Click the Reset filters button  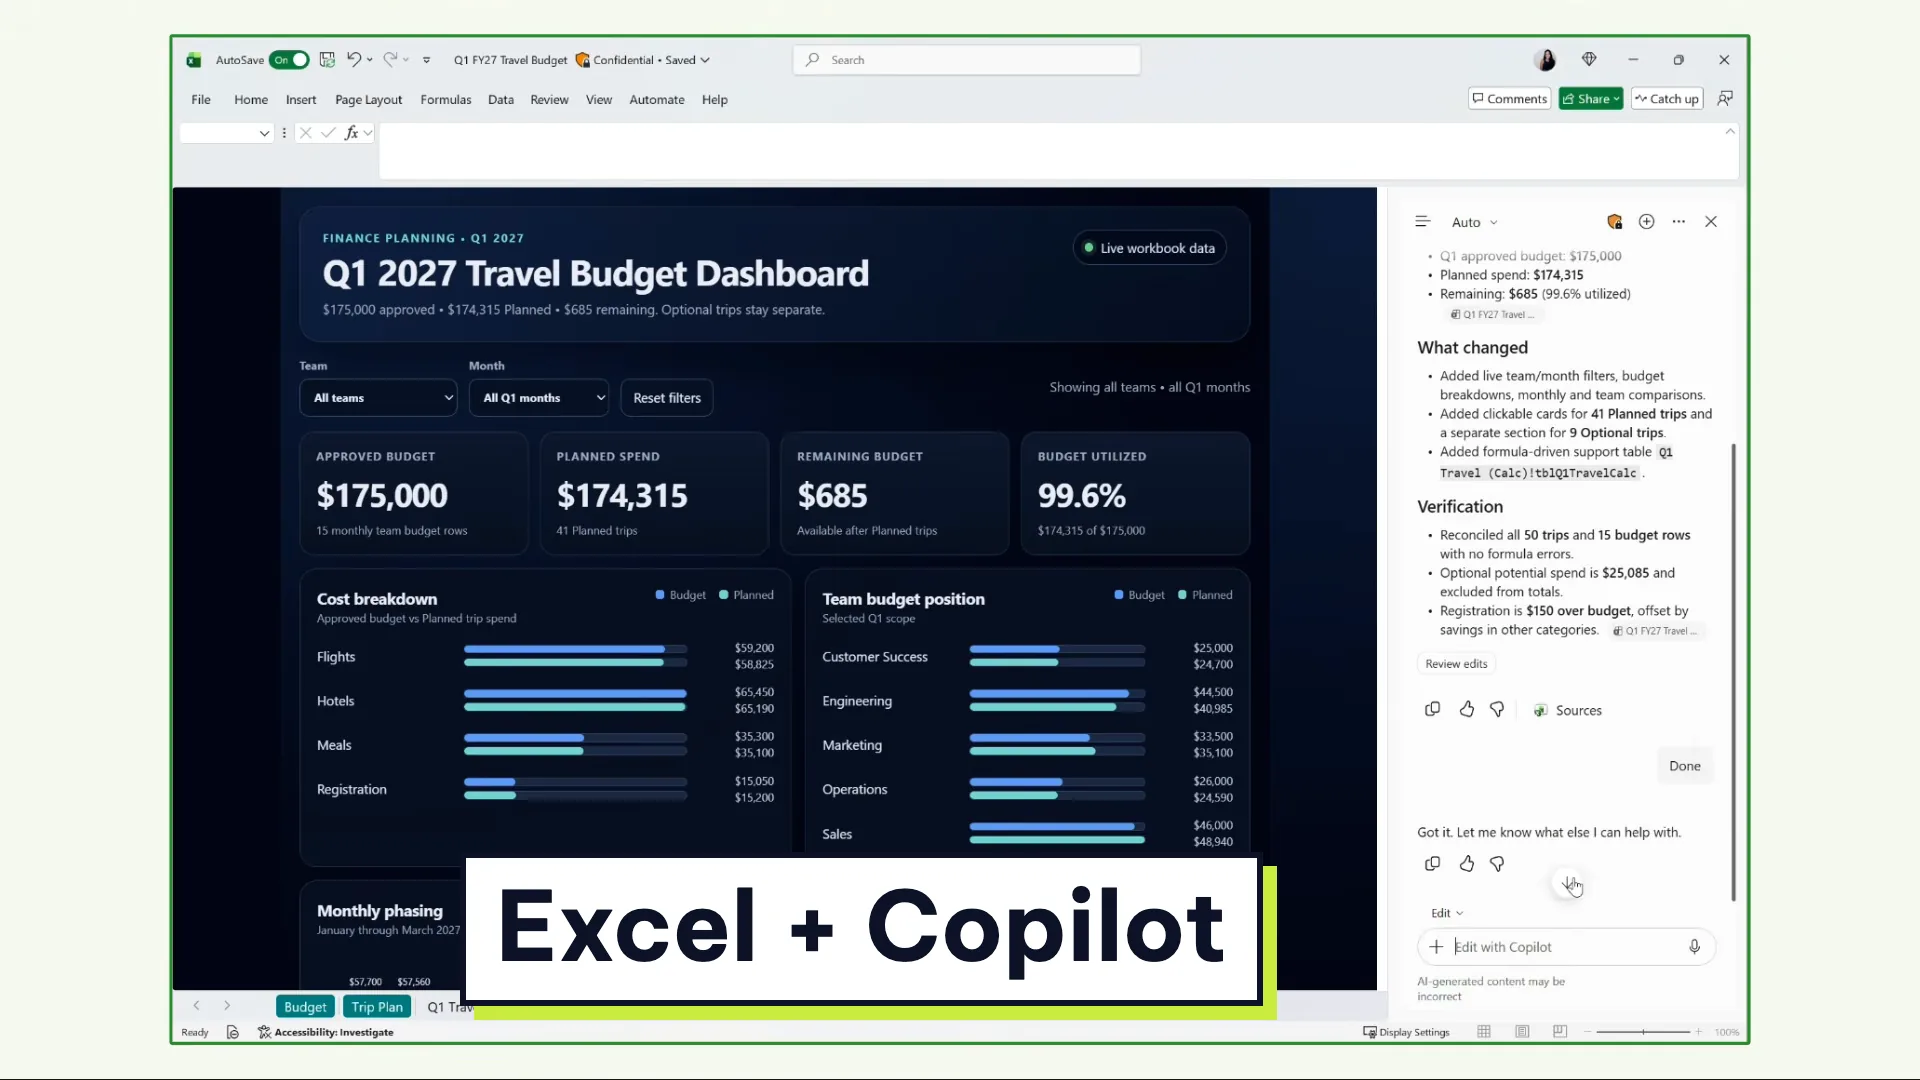coord(667,398)
